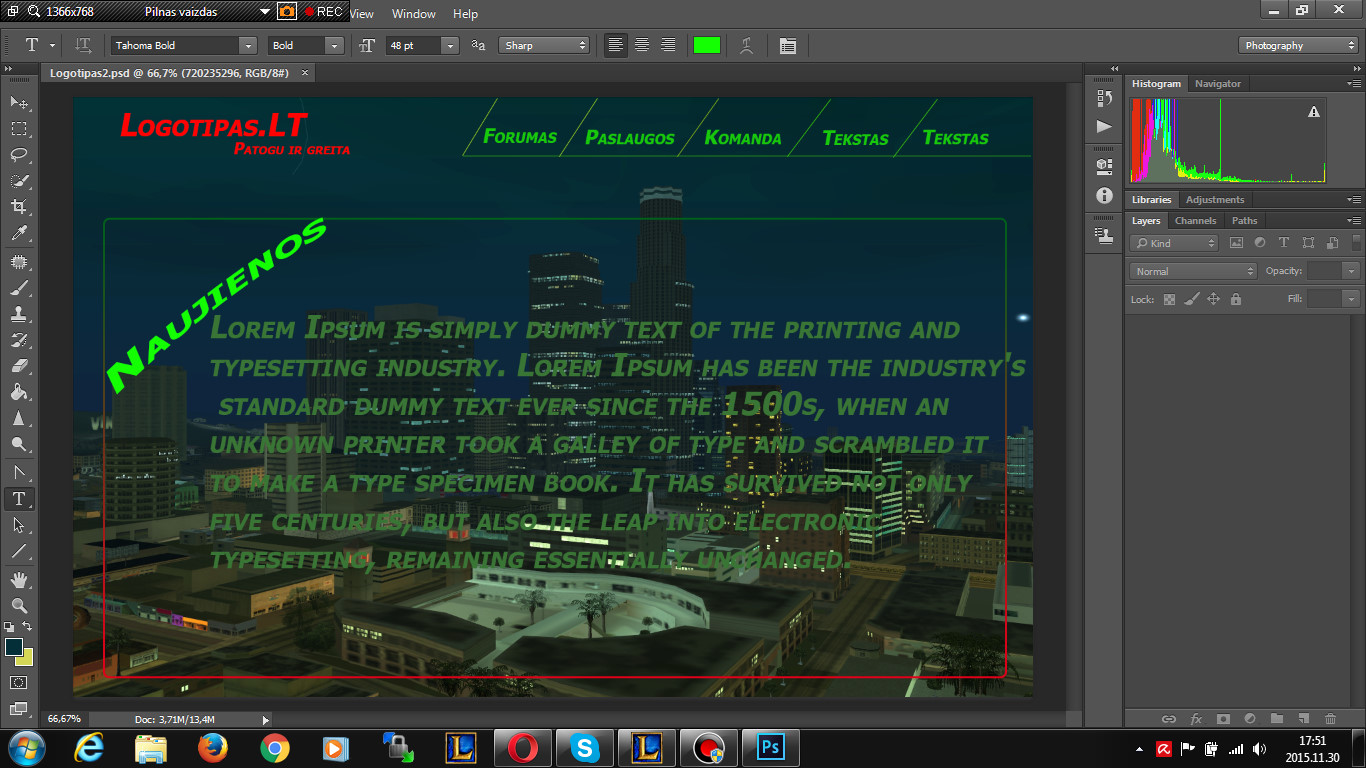Right align the text
This screenshot has height=768, width=1366.
click(668, 45)
